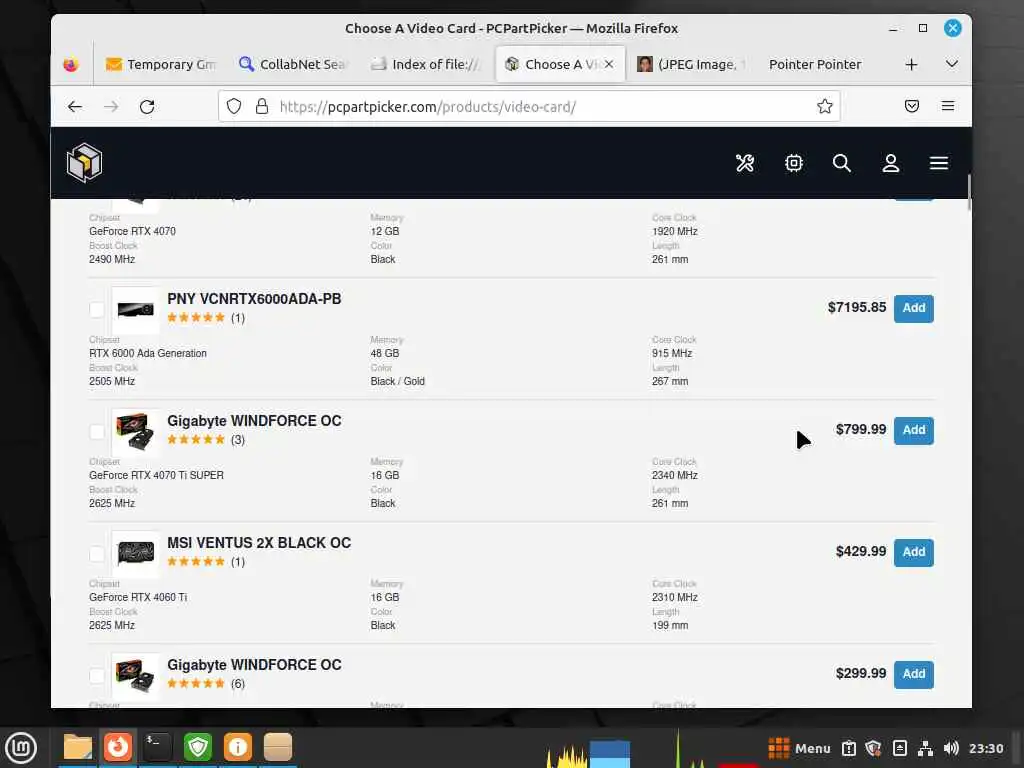Click the browser forward arrow

click(111, 106)
